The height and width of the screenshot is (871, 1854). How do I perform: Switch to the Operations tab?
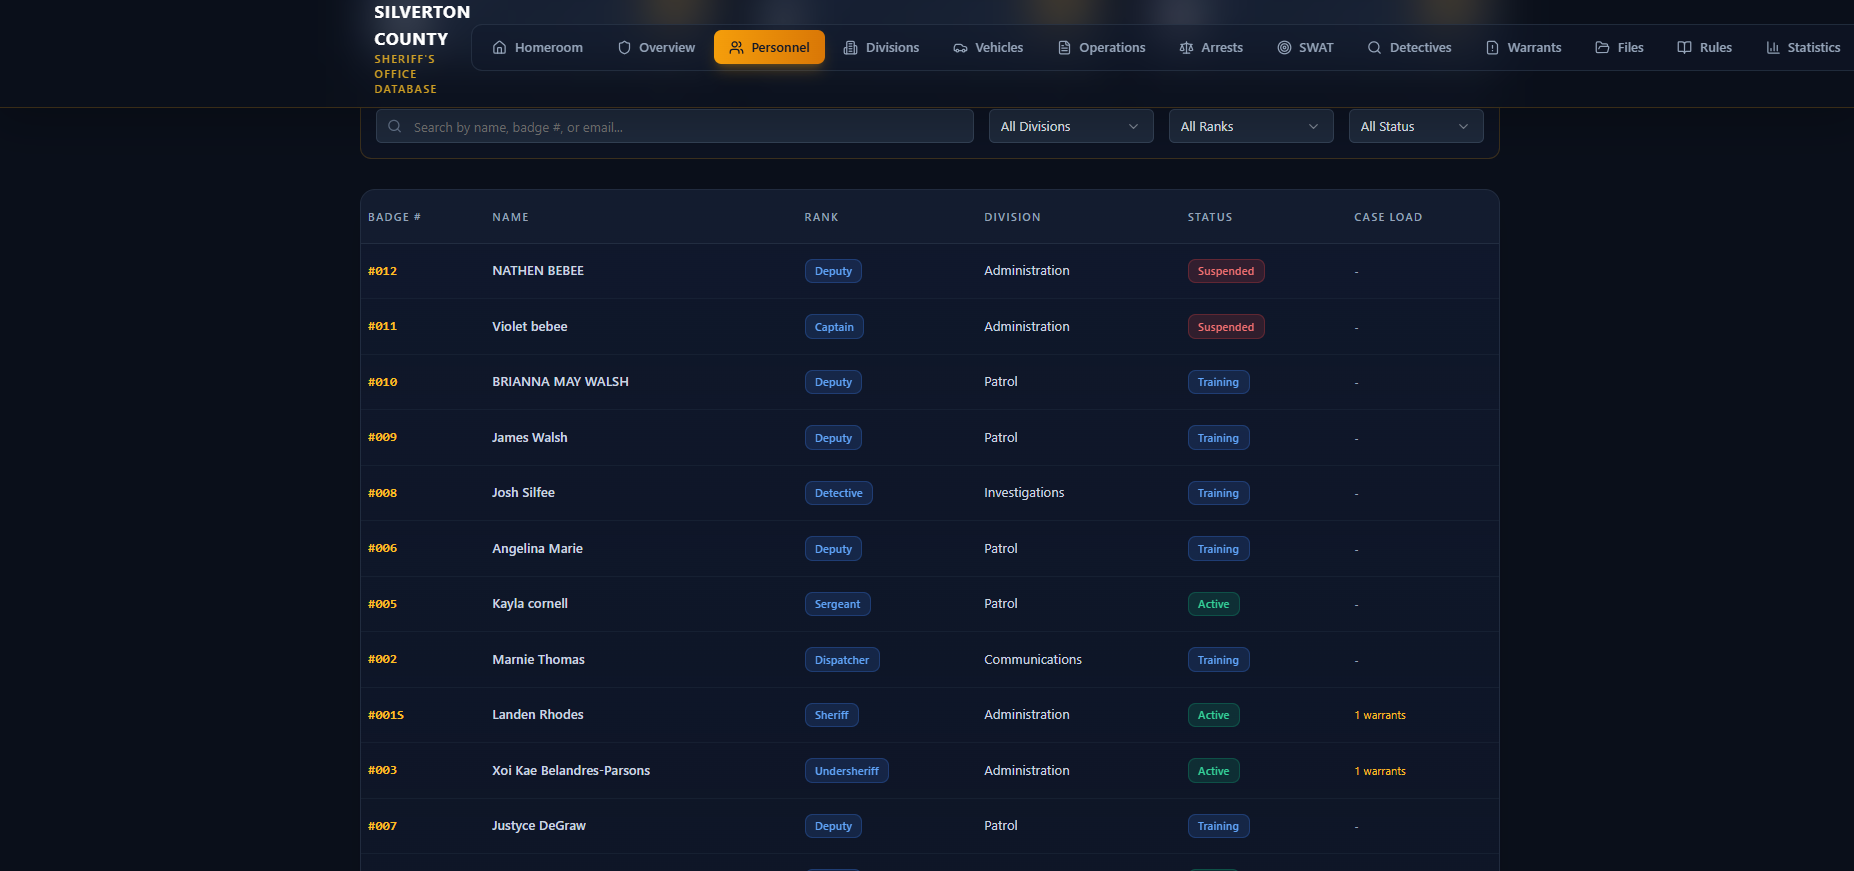tap(1102, 47)
